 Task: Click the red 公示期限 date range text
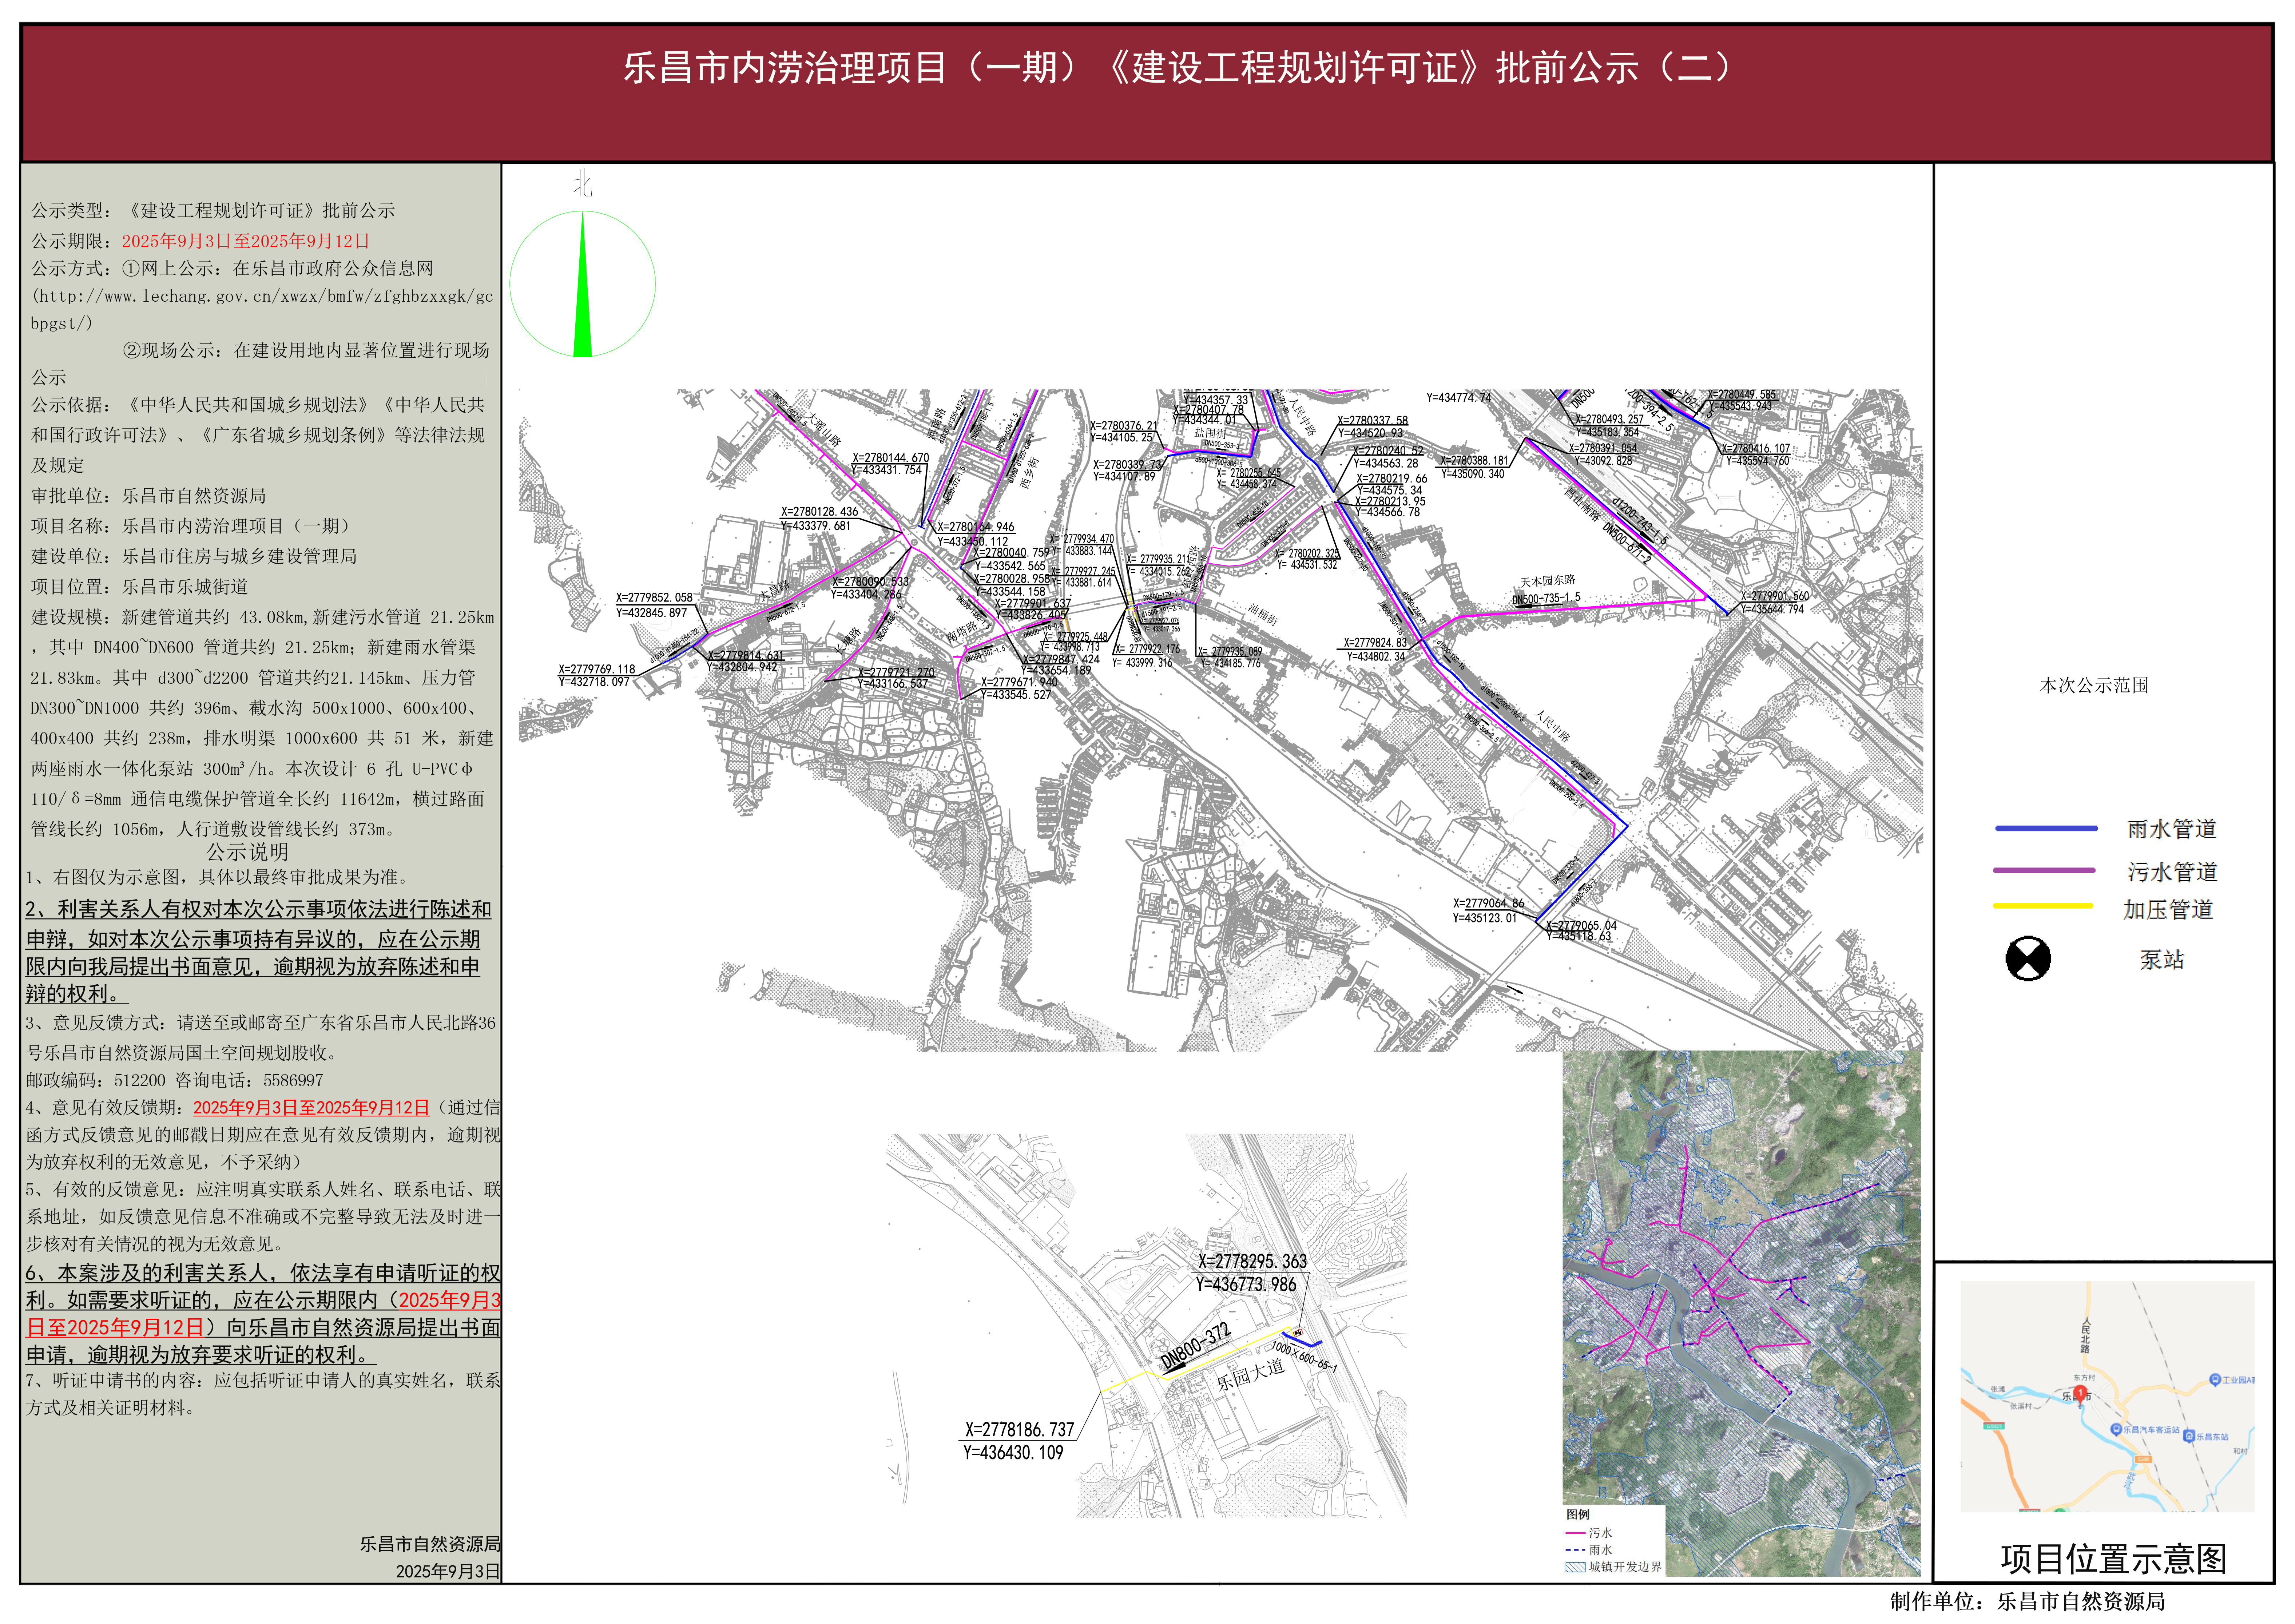246,241
